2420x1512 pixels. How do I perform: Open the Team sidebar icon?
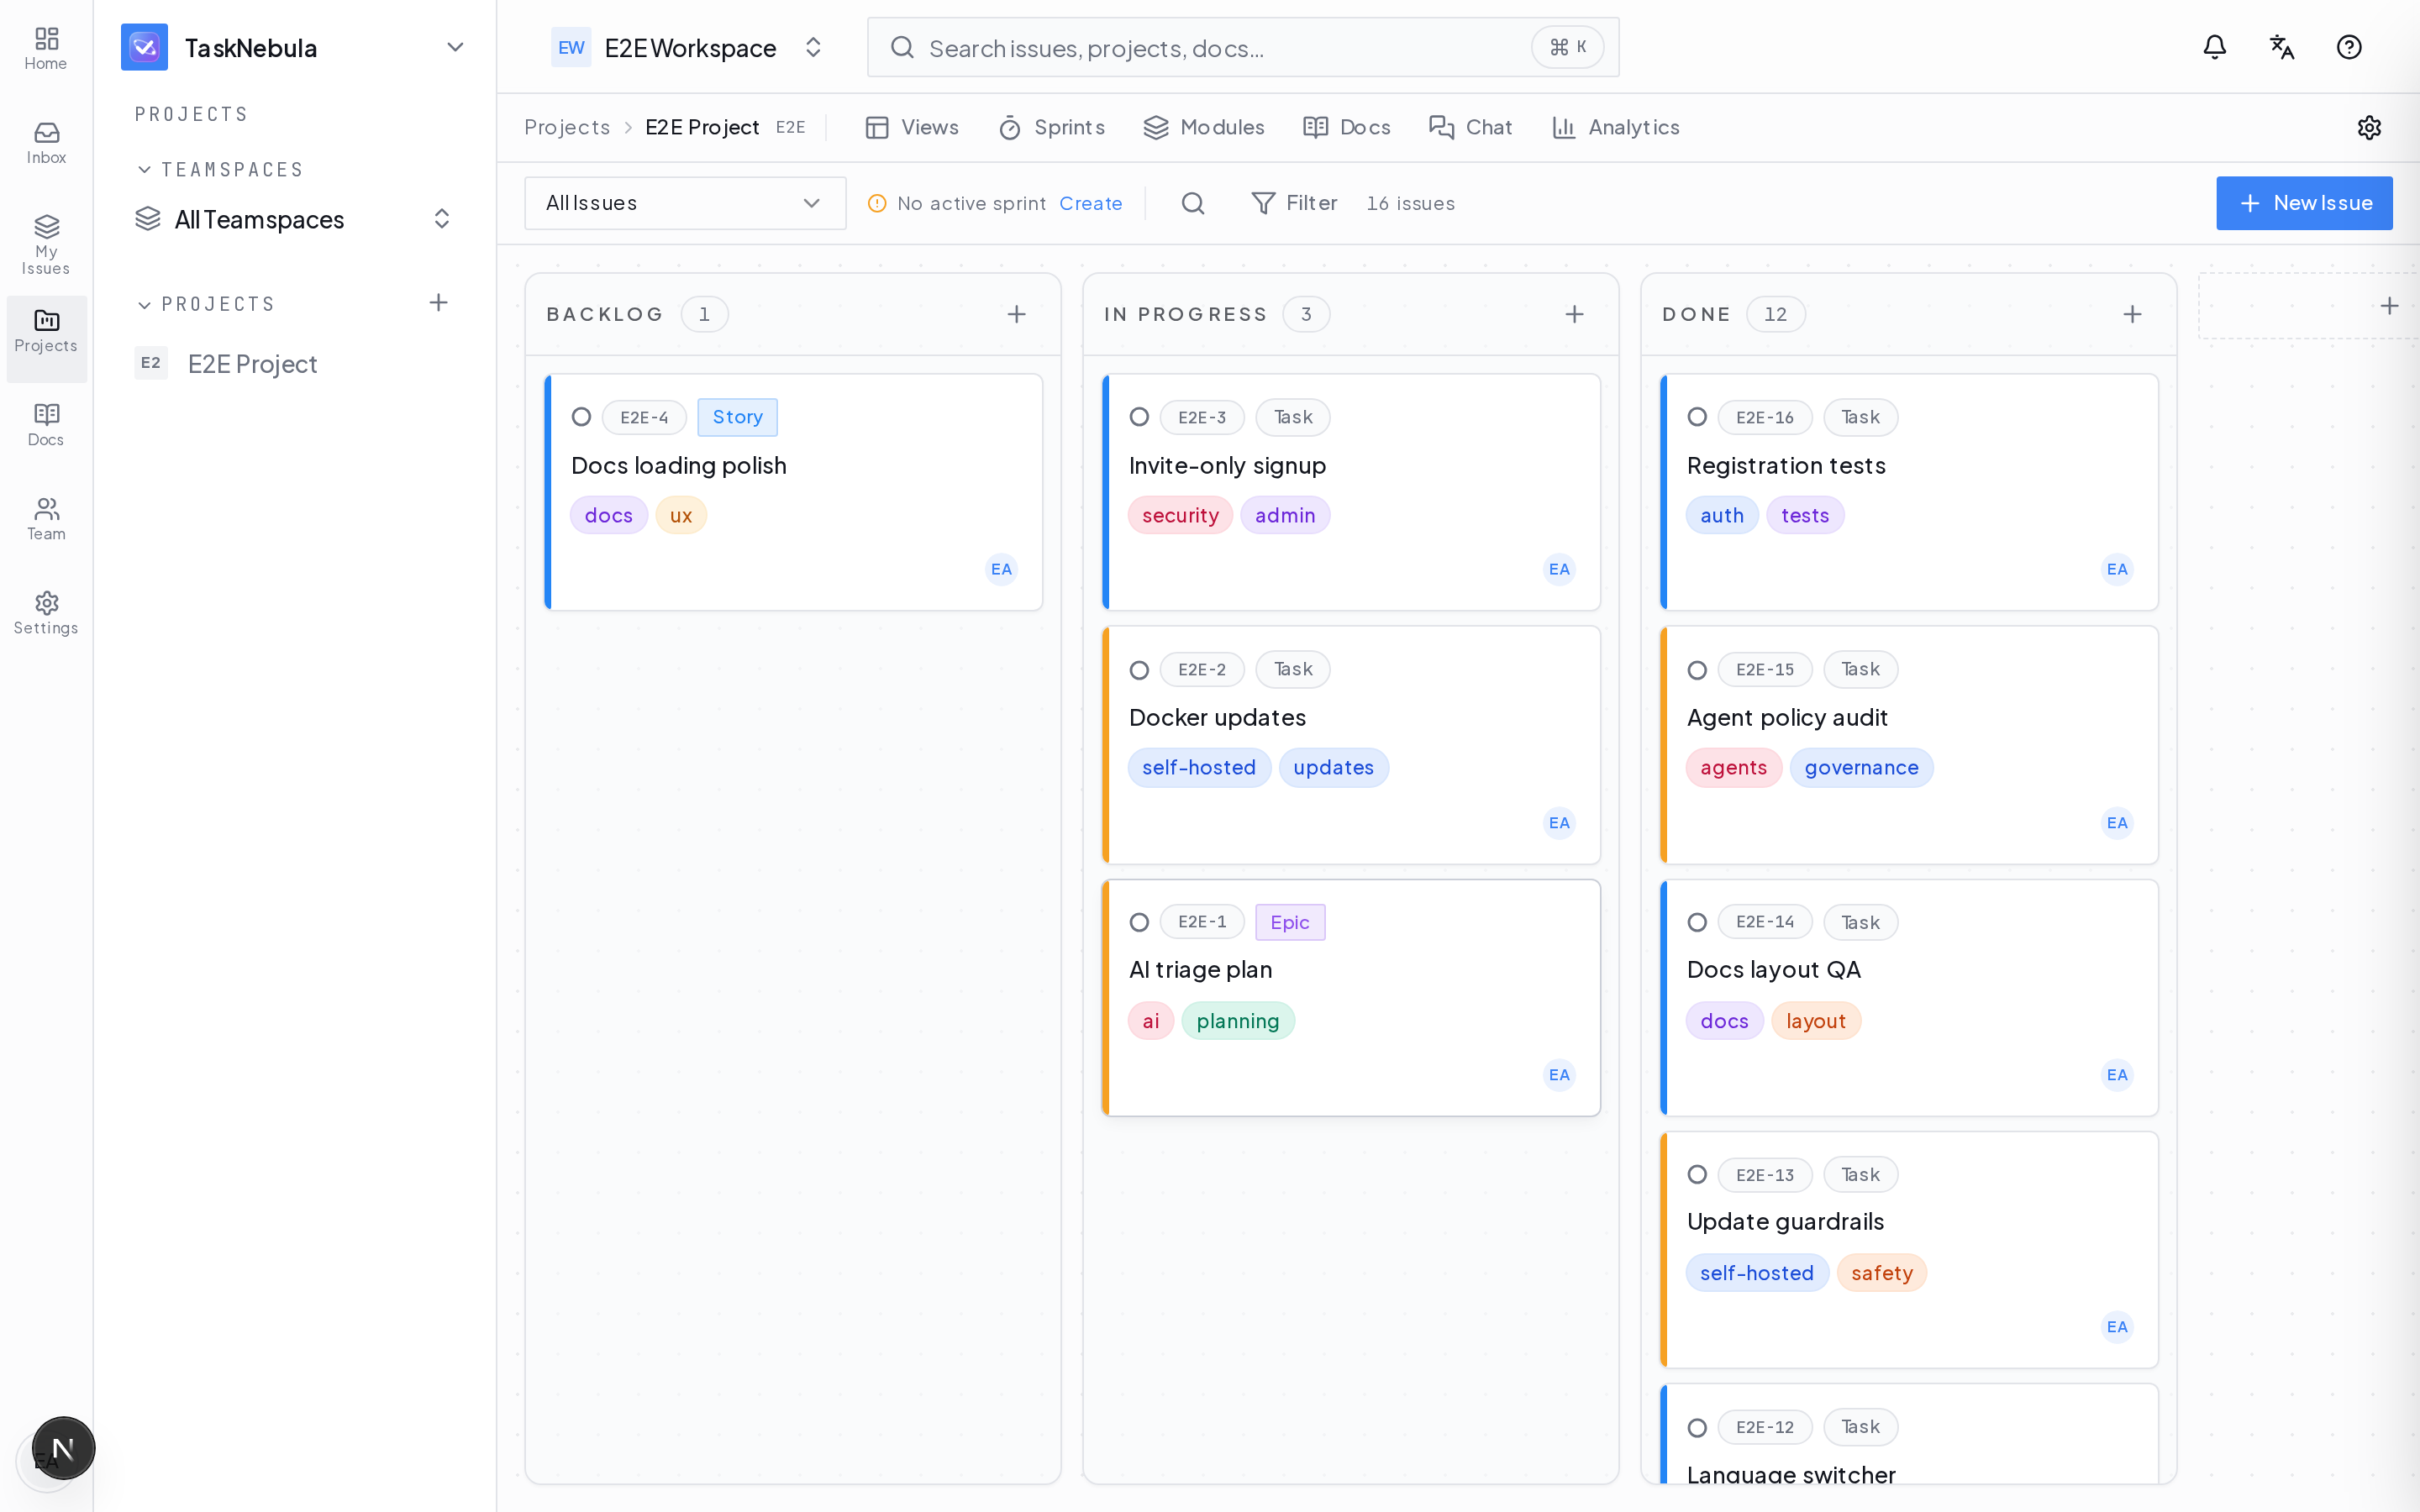46,519
